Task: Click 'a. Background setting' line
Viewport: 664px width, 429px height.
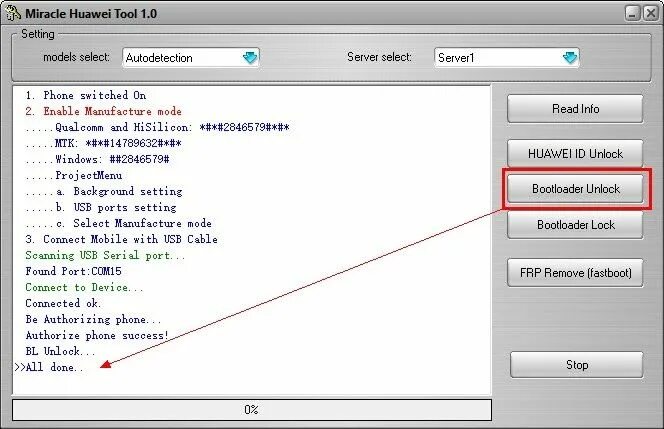Action: click(104, 191)
